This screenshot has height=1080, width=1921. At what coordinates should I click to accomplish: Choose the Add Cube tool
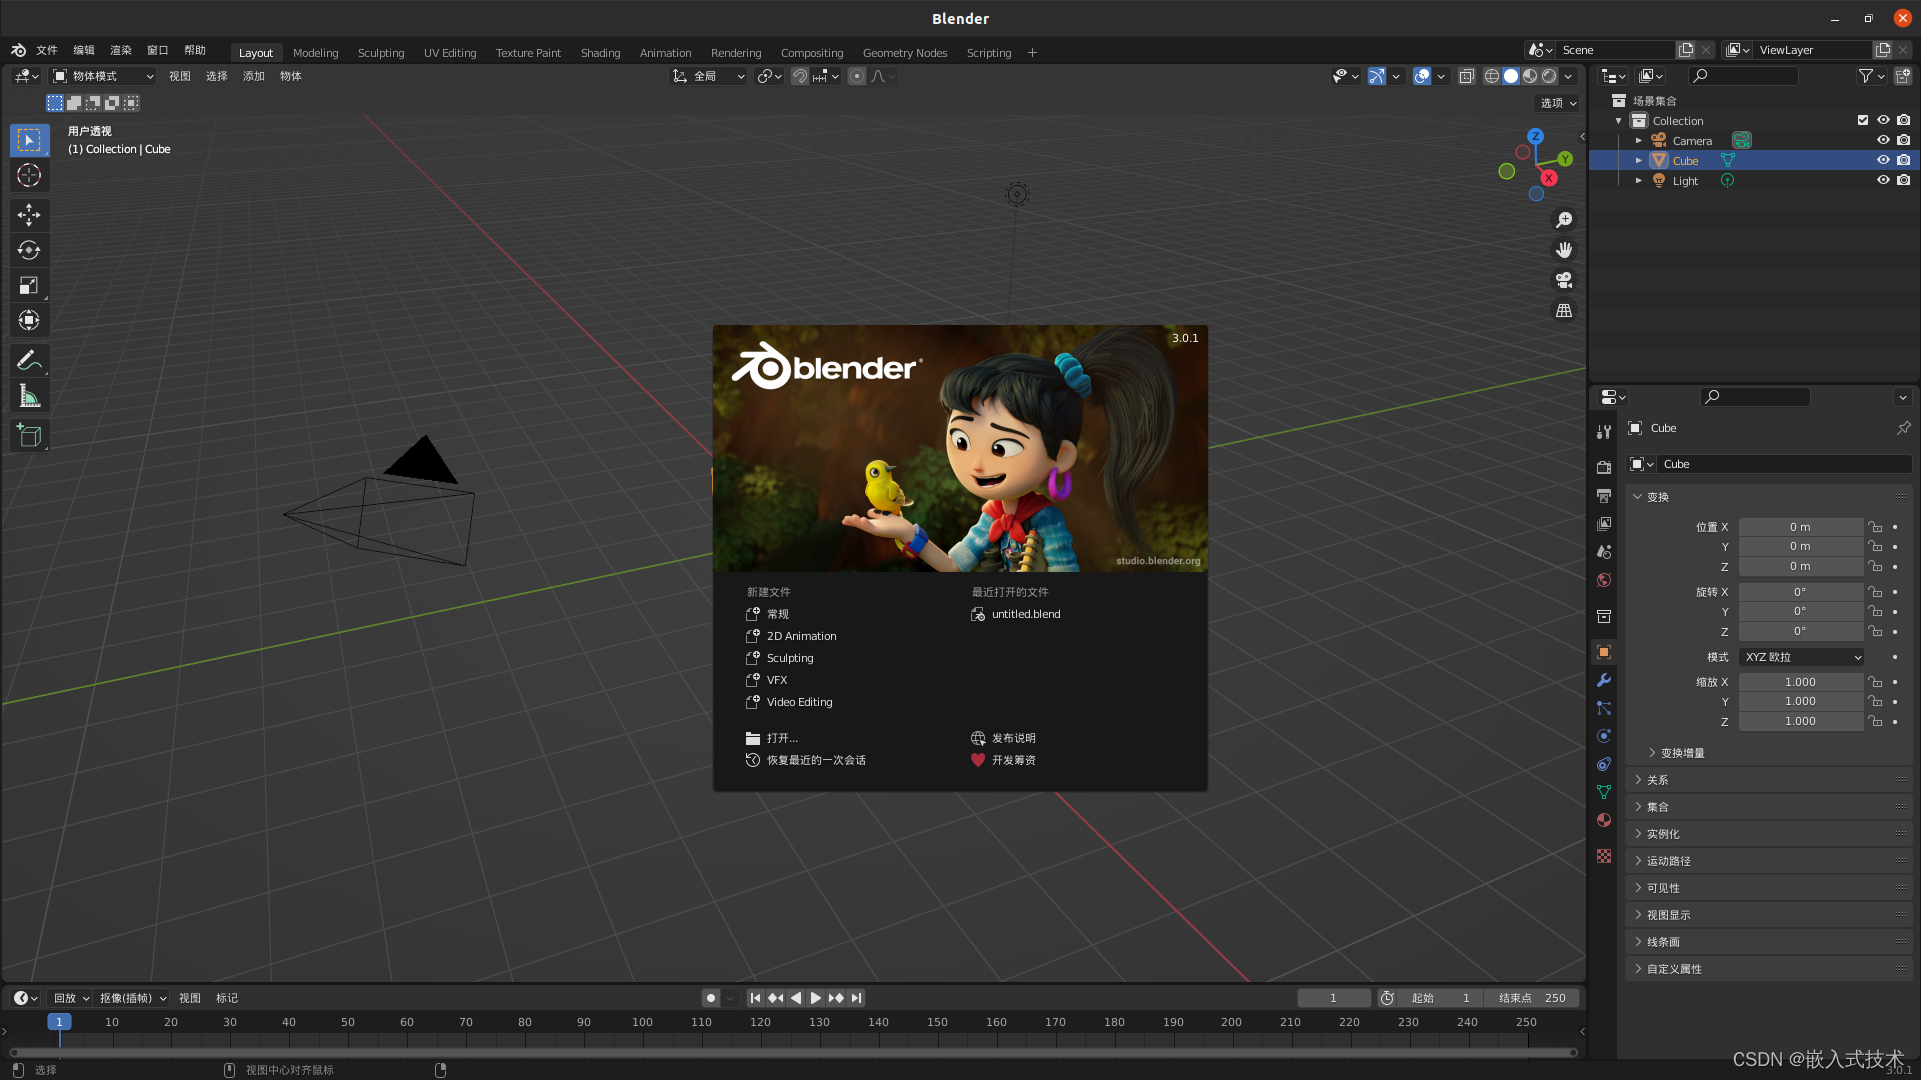29,435
